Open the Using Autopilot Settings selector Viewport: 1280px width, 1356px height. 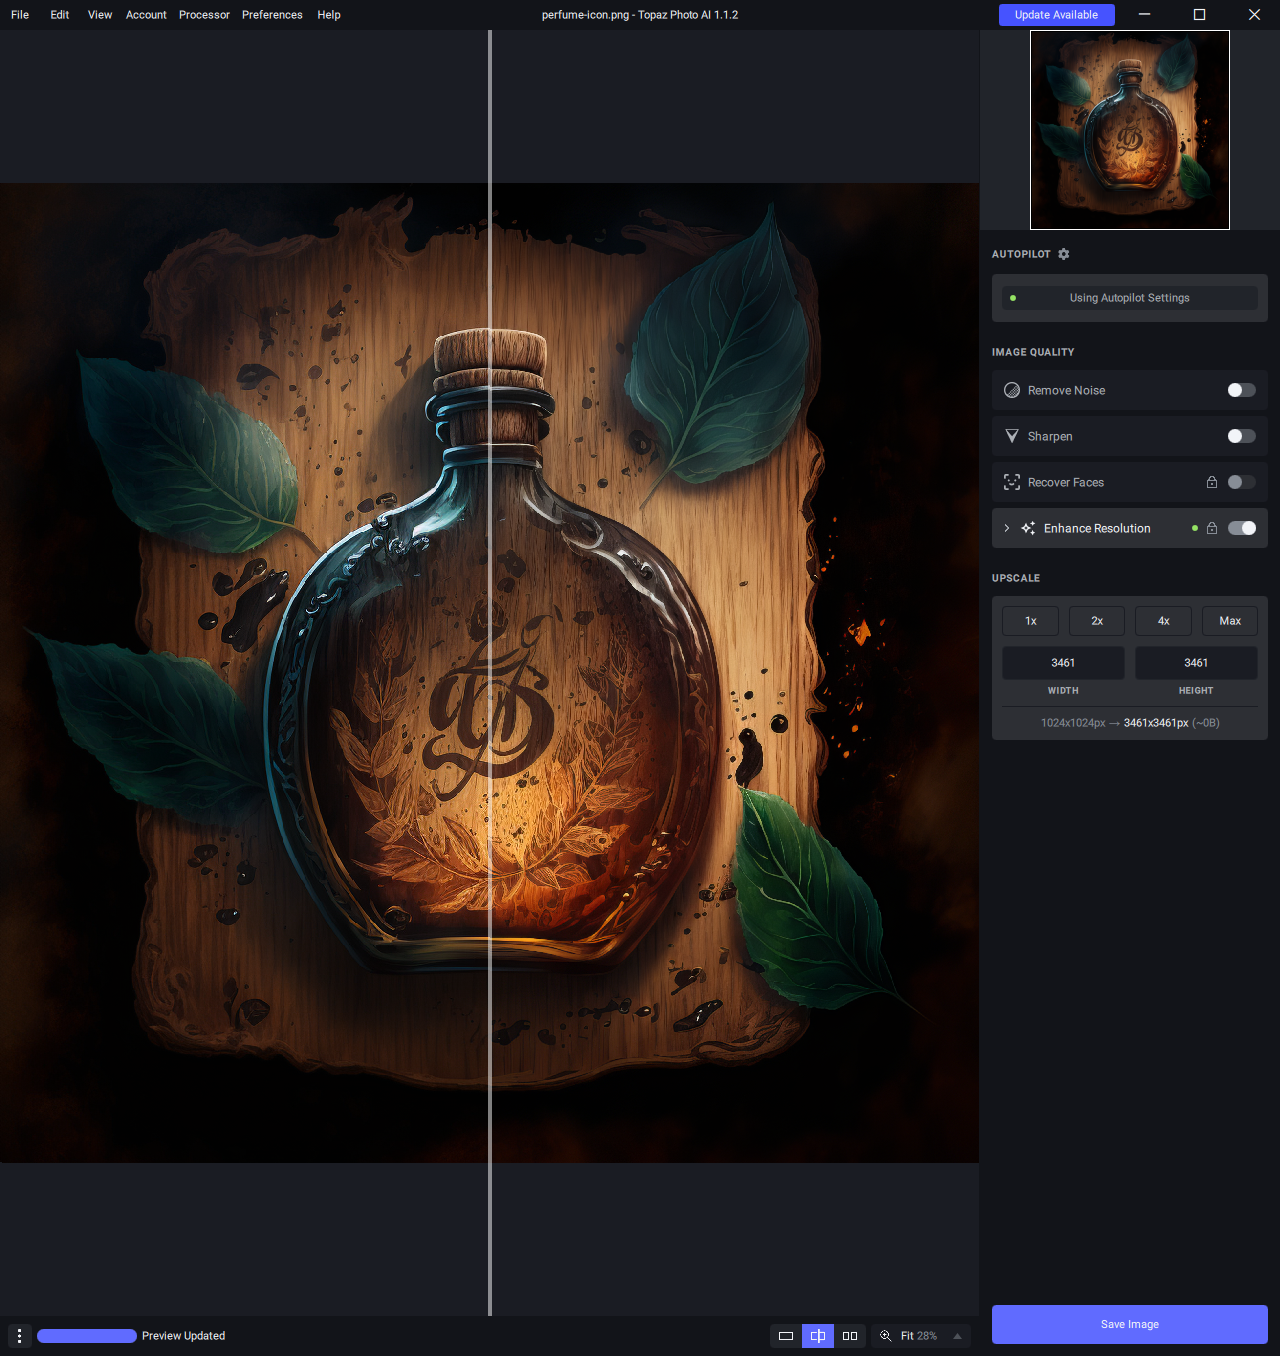point(1129,298)
